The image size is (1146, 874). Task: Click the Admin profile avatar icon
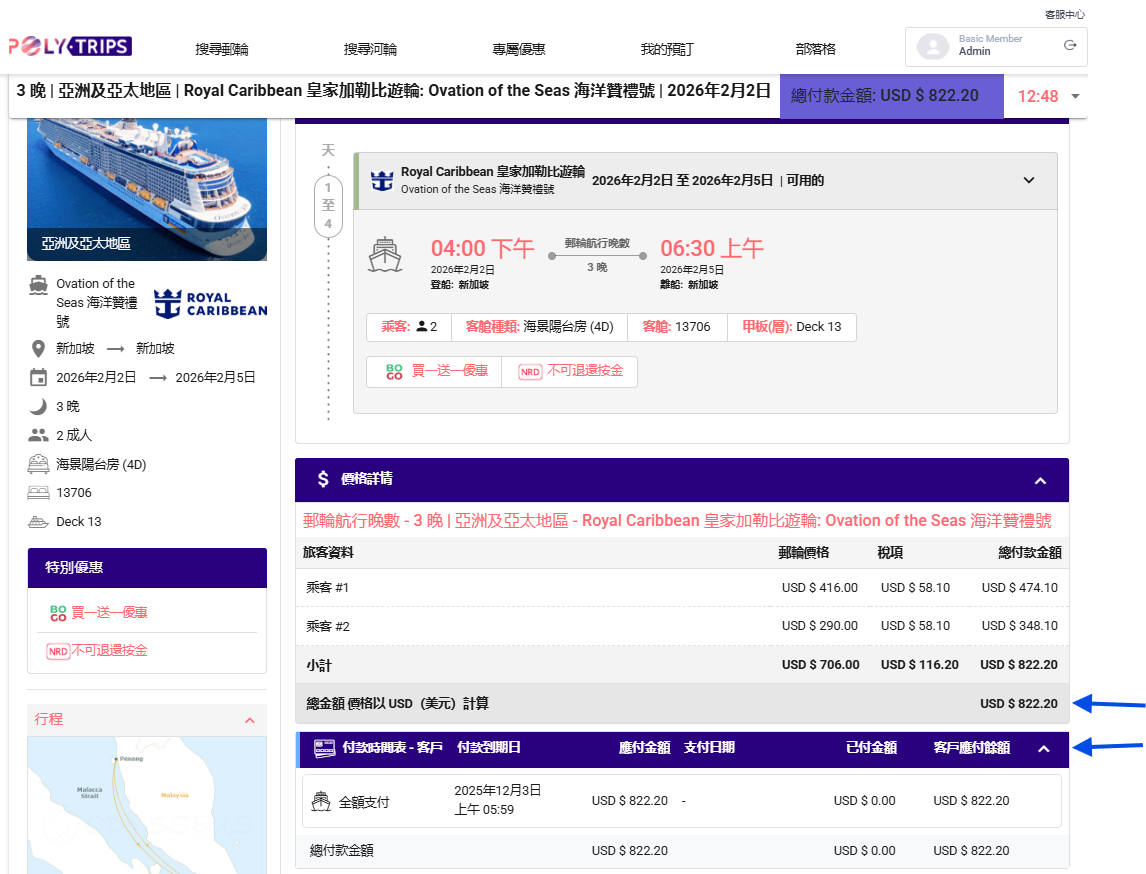pos(932,46)
